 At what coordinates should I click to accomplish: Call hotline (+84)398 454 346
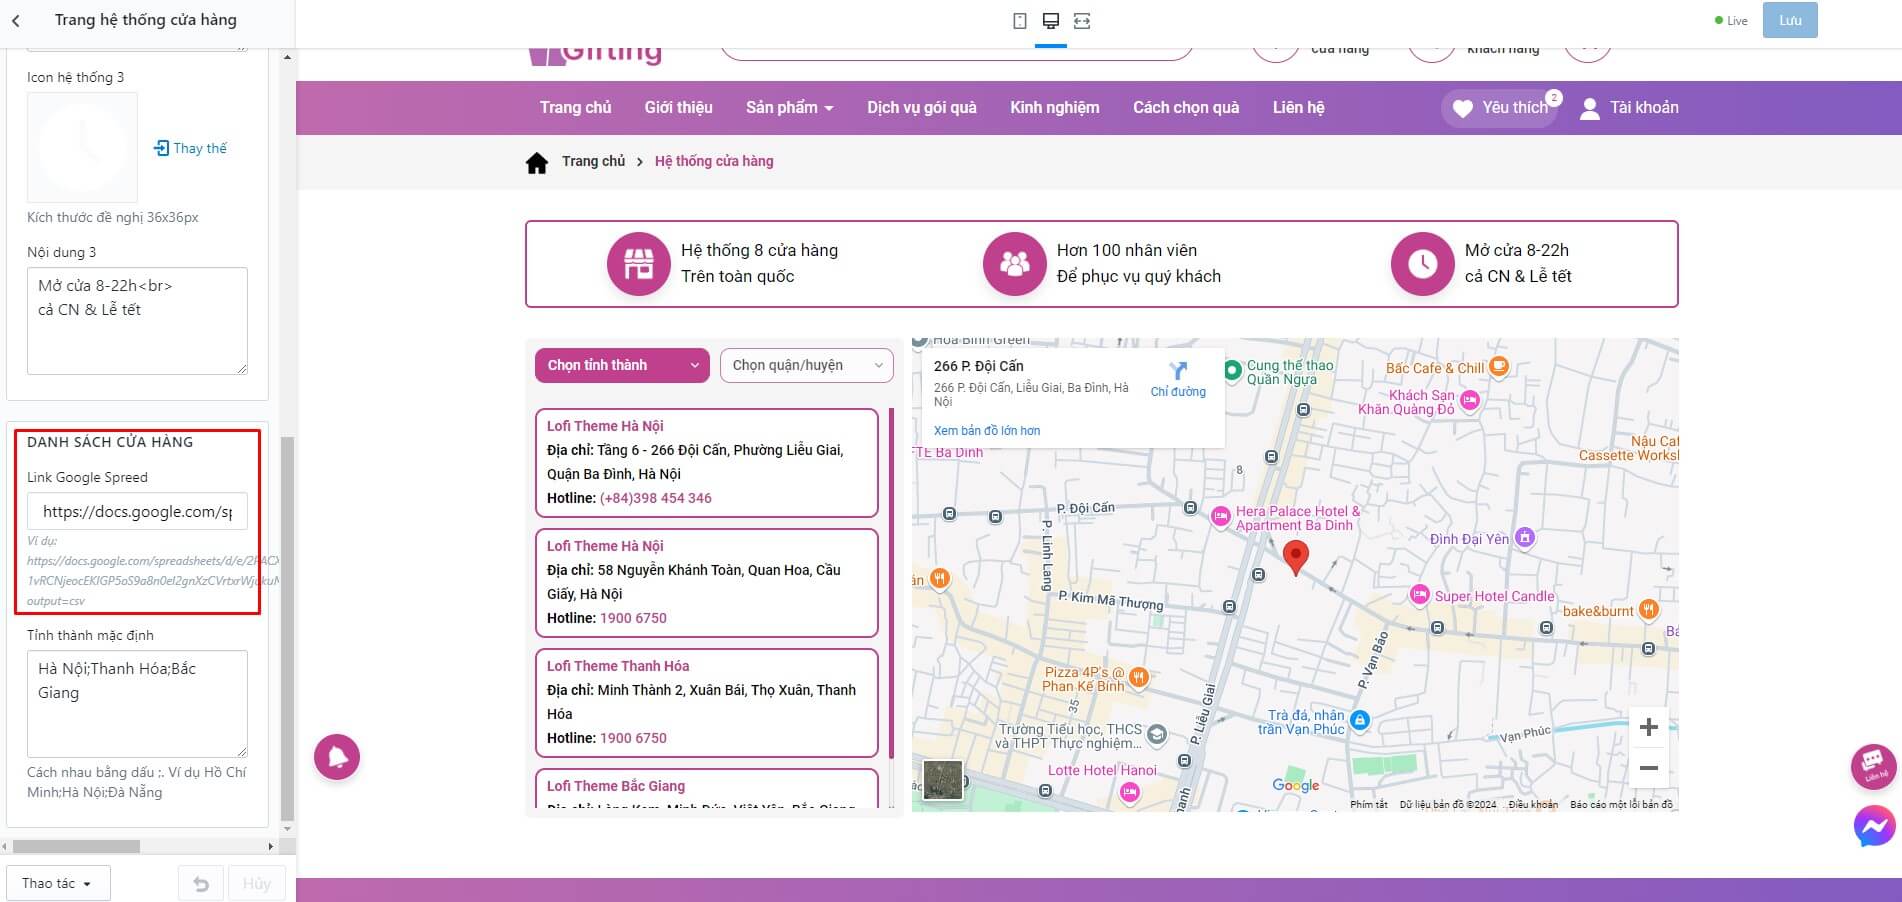[656, 498]
